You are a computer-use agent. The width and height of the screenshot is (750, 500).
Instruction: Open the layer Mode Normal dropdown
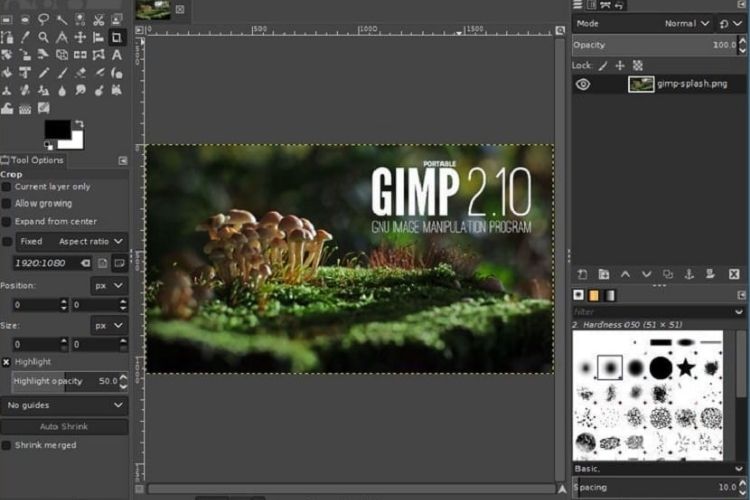point(641,23)
